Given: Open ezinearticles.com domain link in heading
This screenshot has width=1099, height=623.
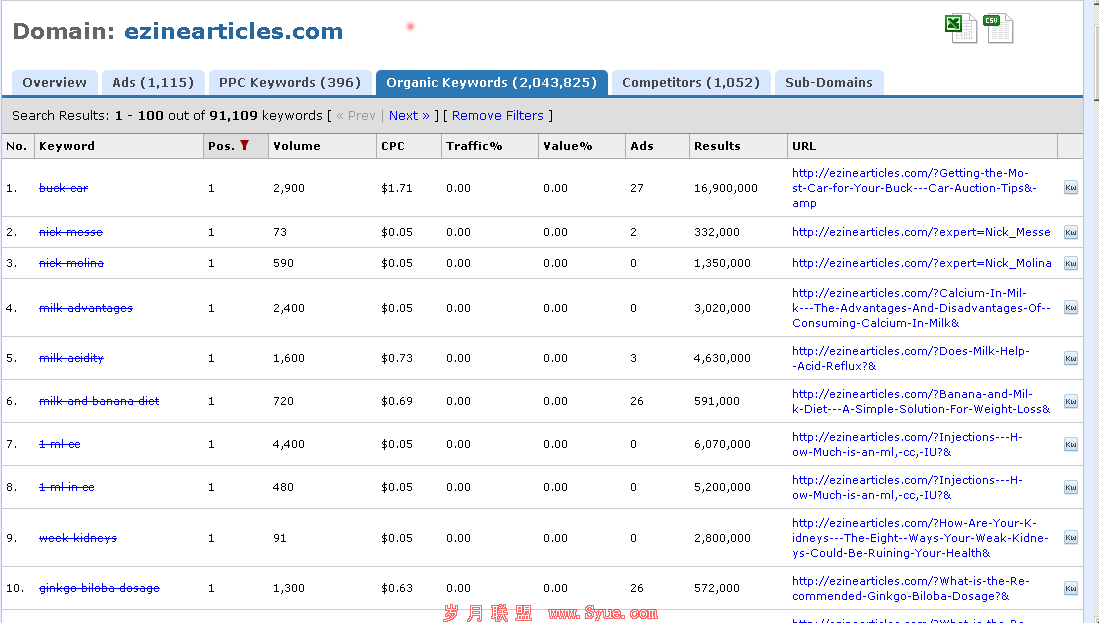Looking at the screenshot, I should (233, 32).
